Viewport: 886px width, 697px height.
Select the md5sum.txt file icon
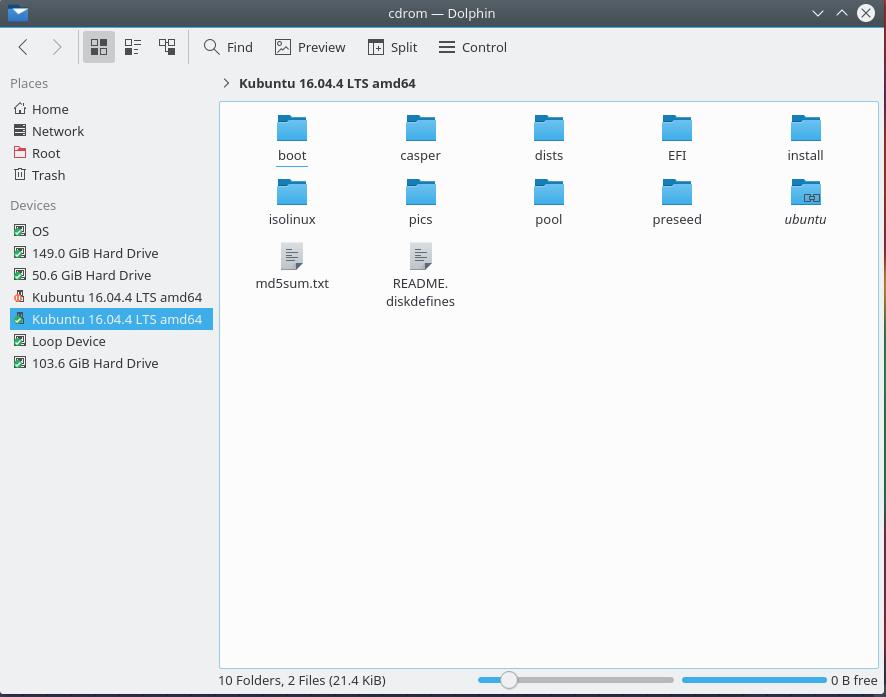coord(292,256)
